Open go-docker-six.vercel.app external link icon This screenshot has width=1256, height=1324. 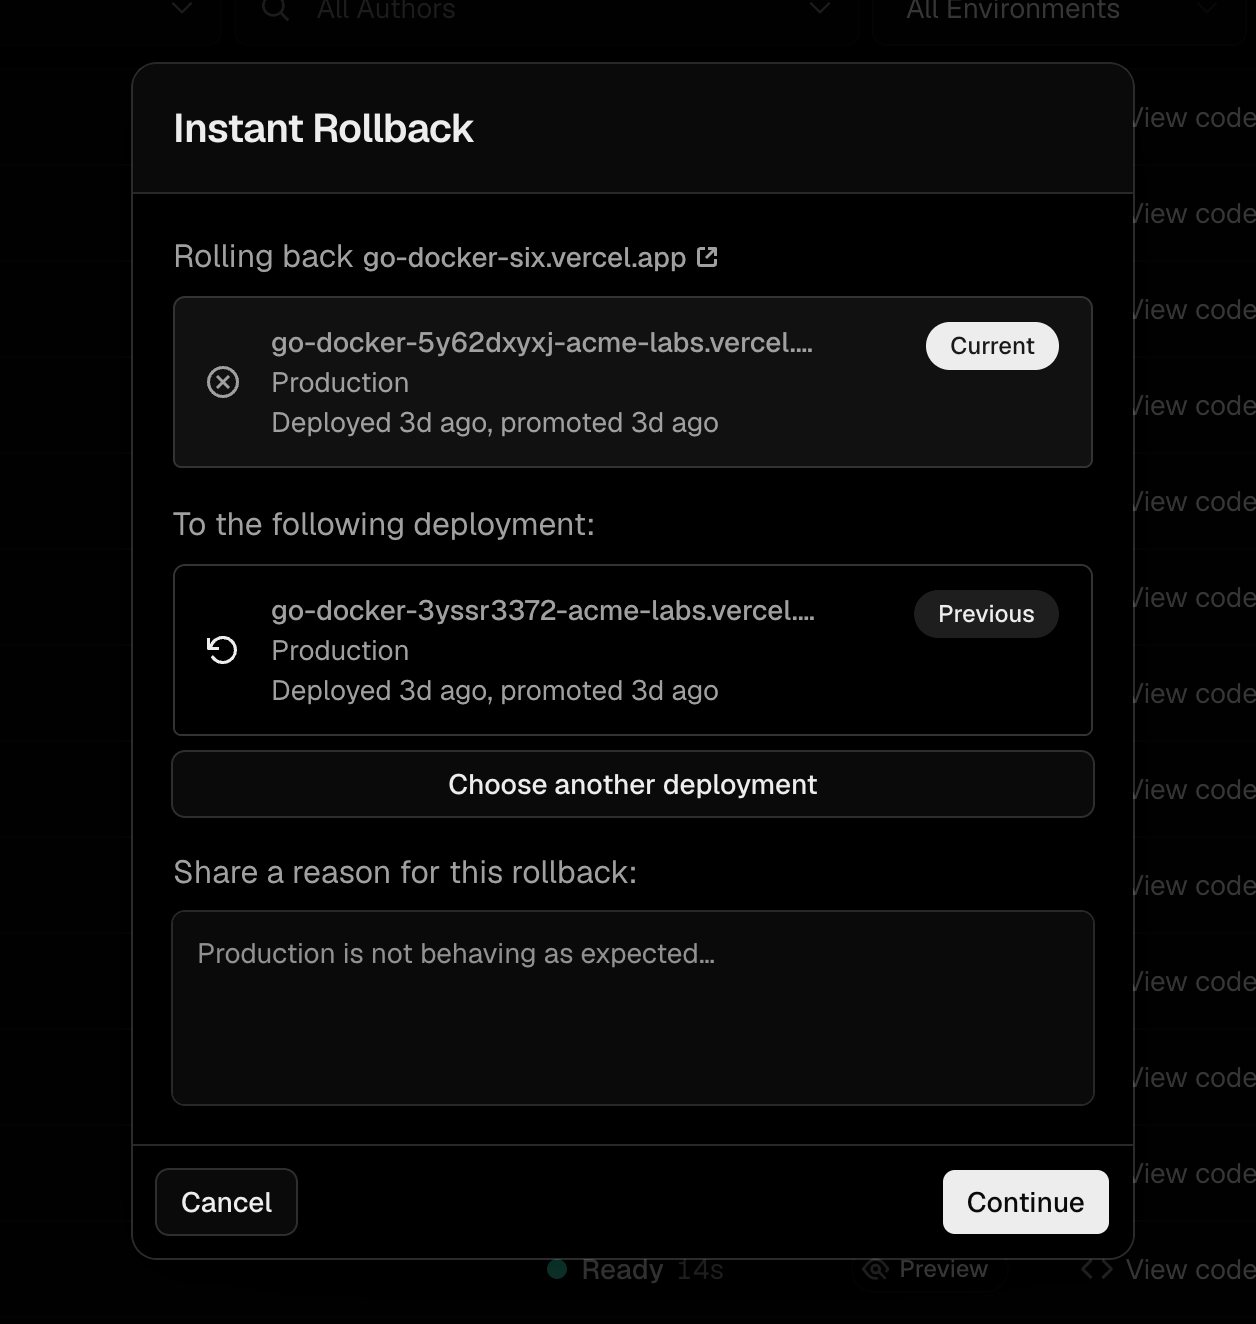707,257
